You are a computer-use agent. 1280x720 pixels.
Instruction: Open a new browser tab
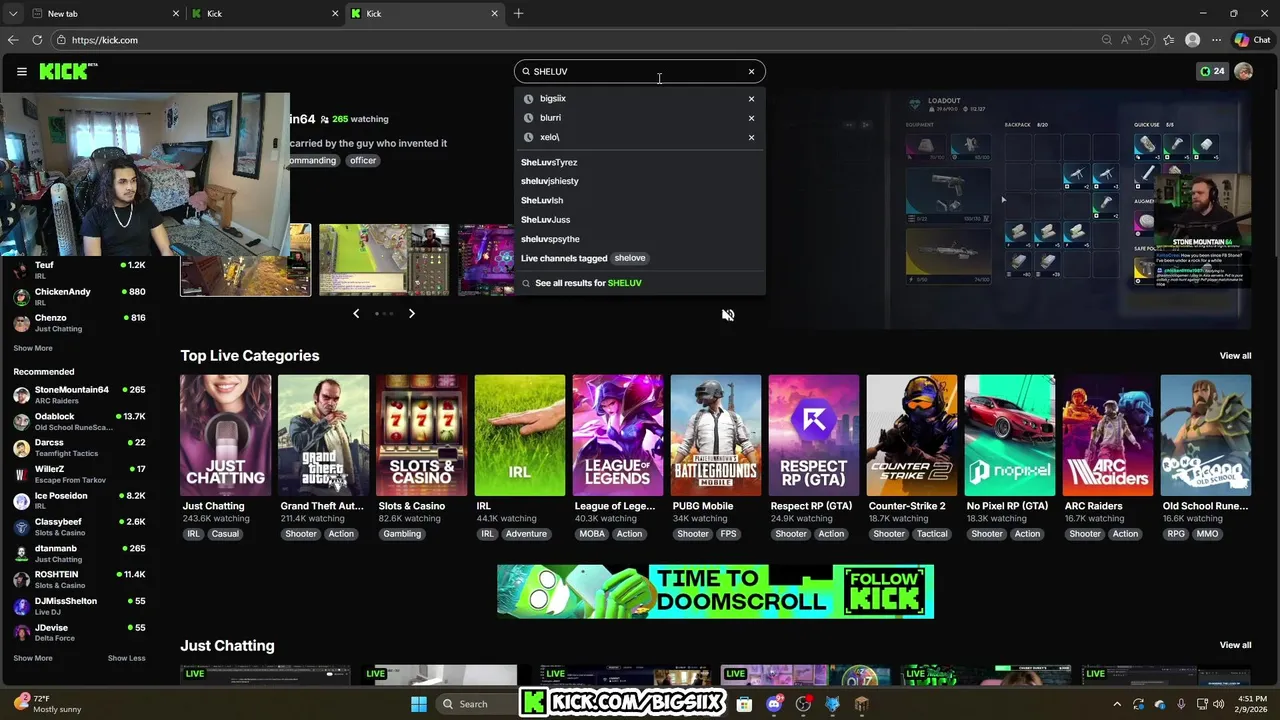[x=518, y=14]
